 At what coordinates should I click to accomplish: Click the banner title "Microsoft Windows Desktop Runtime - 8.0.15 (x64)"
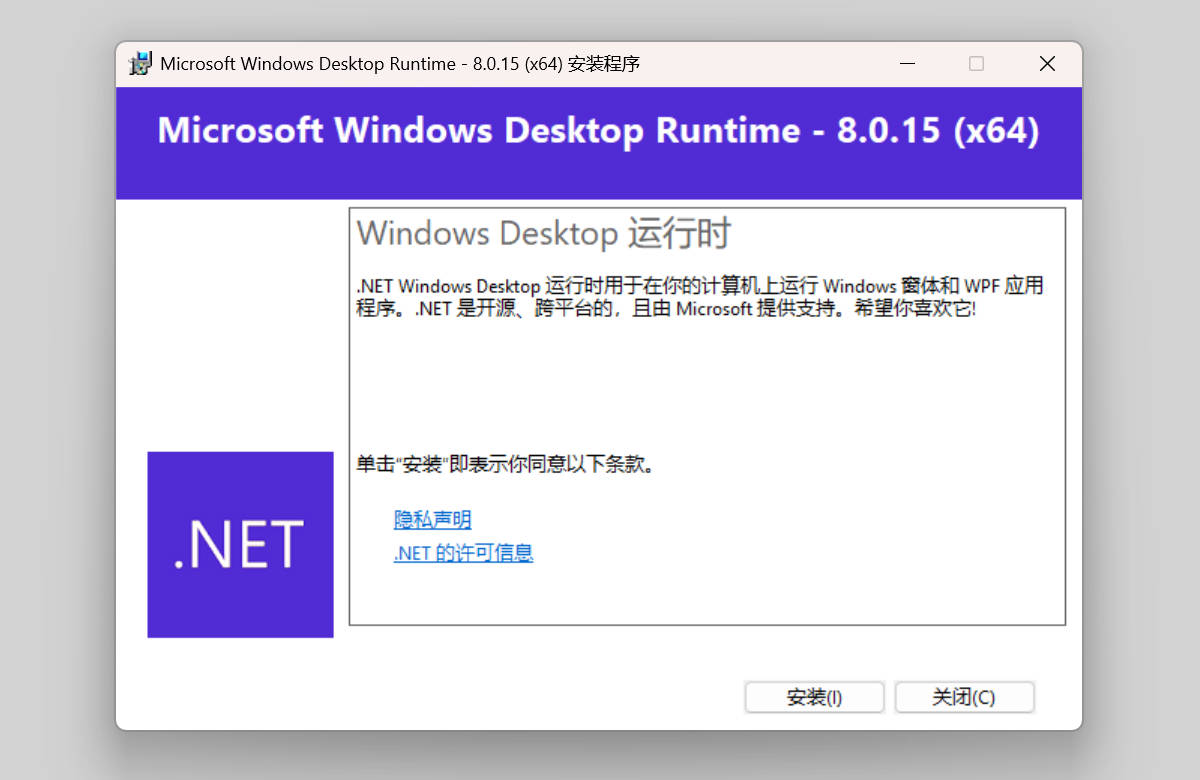pyautogui.click(x=598, y=131)
